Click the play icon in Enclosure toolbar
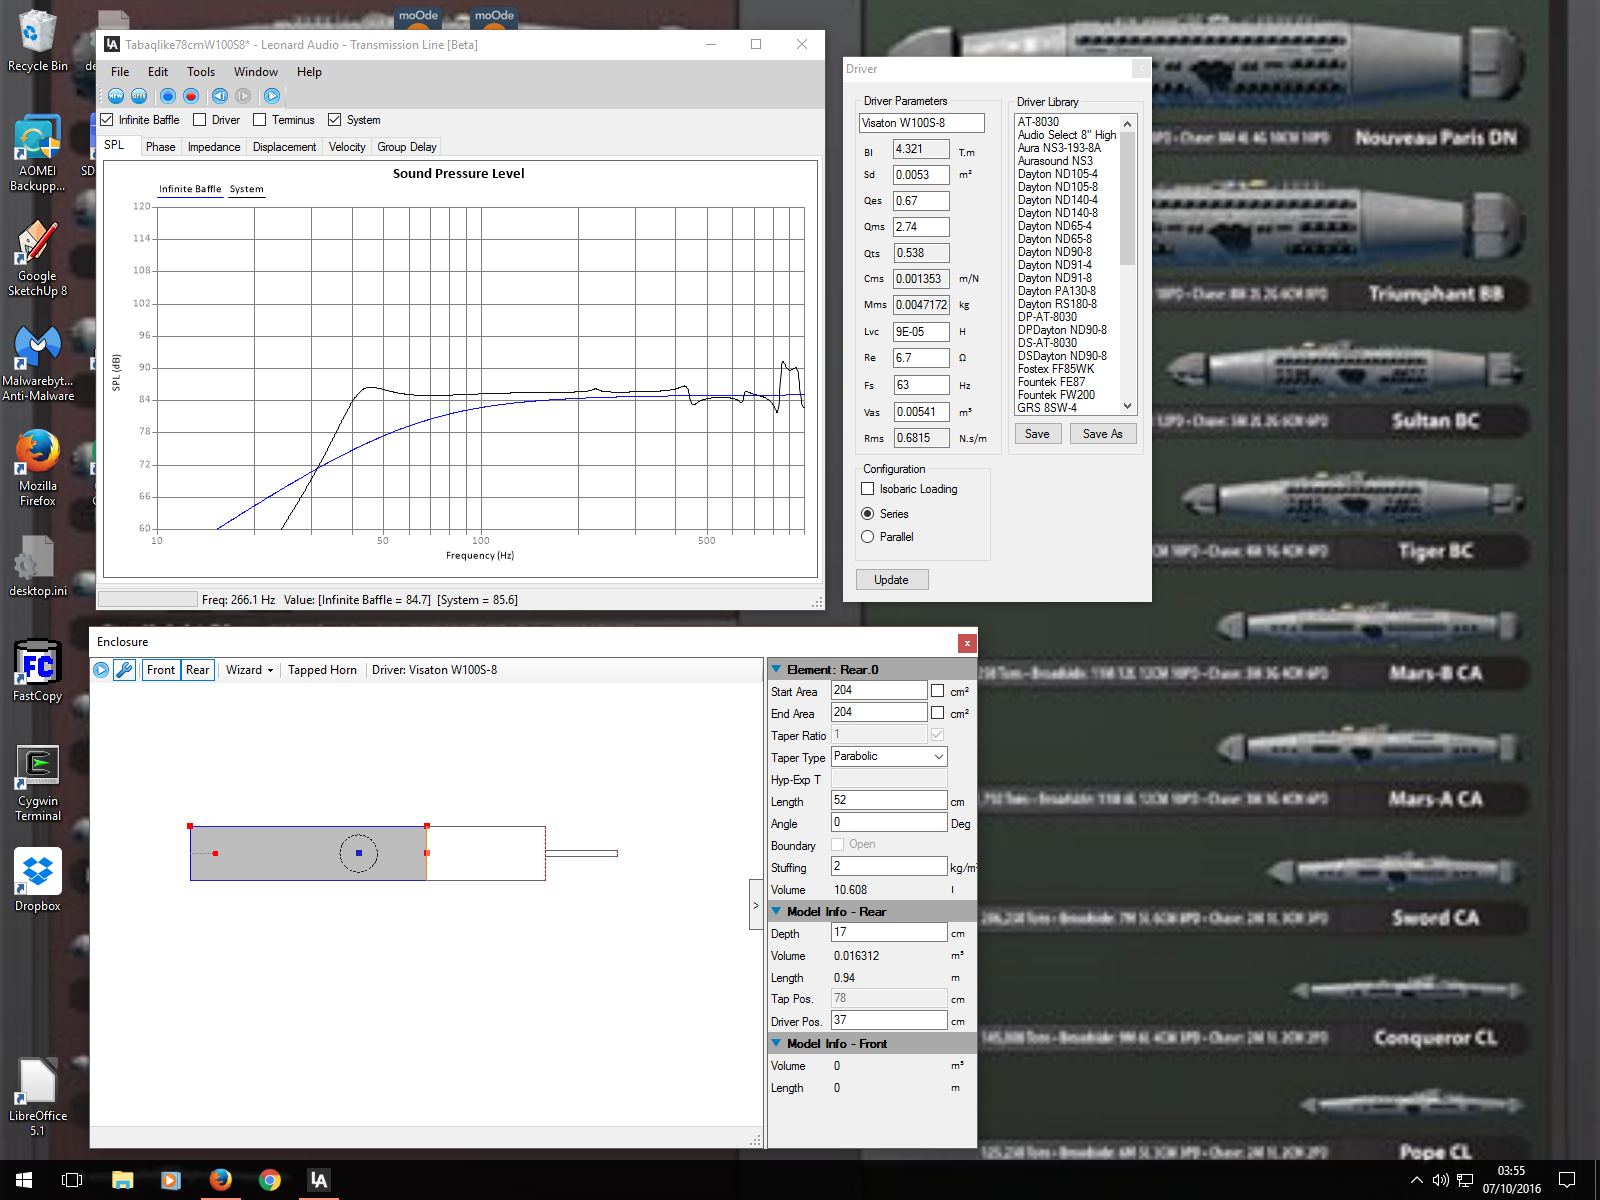Image resolution: width=1600 pixels, height=1200 pixels. (x=101, y=670)
